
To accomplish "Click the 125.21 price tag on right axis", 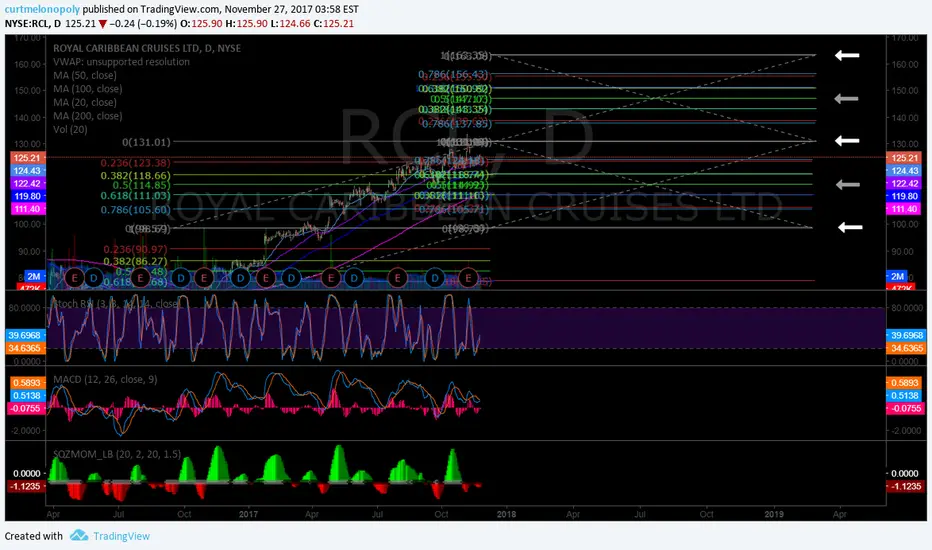I will point(904,158).
